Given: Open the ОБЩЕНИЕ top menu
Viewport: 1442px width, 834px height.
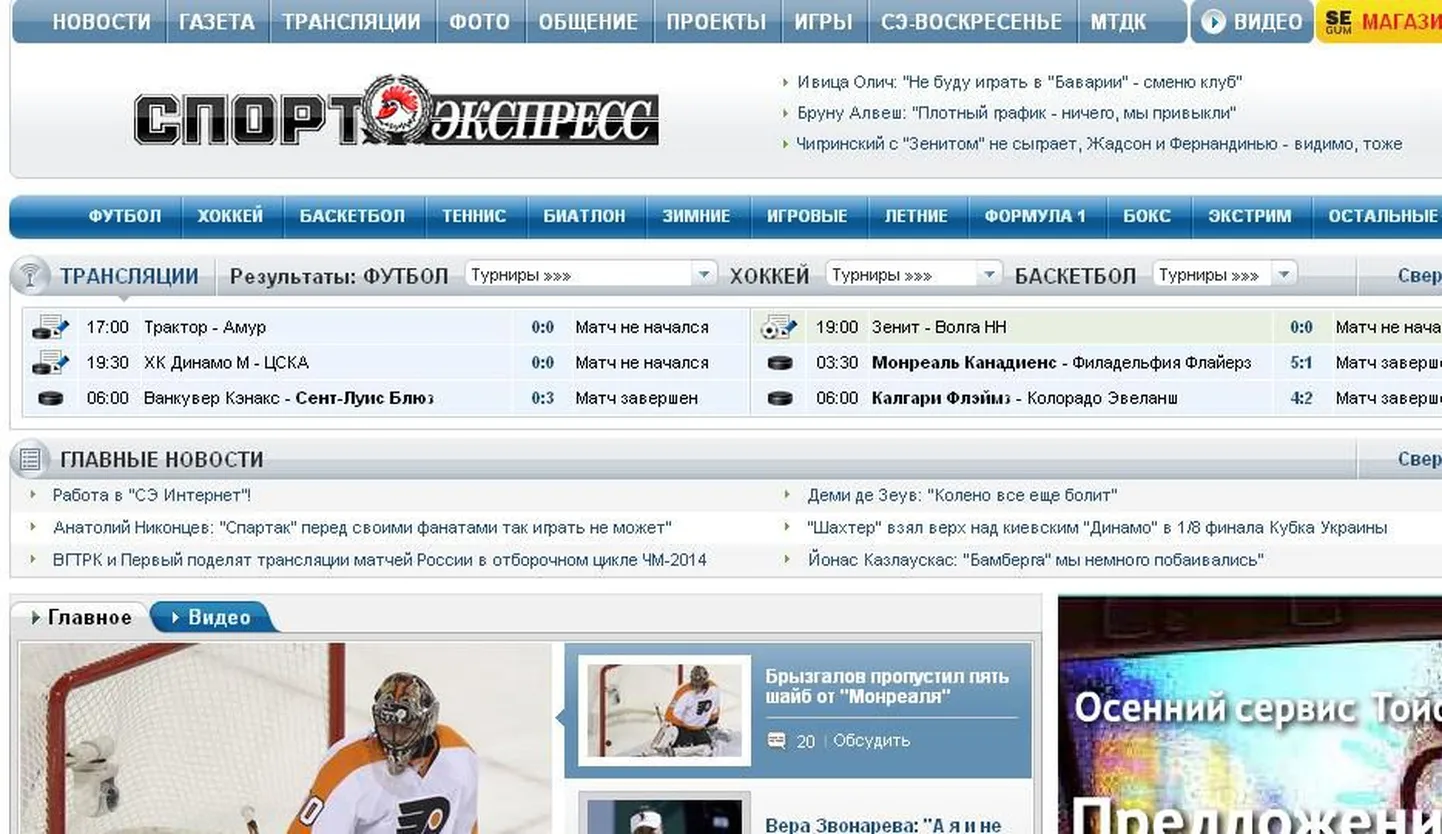Looking at the screenshot, I should pos(588,21).
